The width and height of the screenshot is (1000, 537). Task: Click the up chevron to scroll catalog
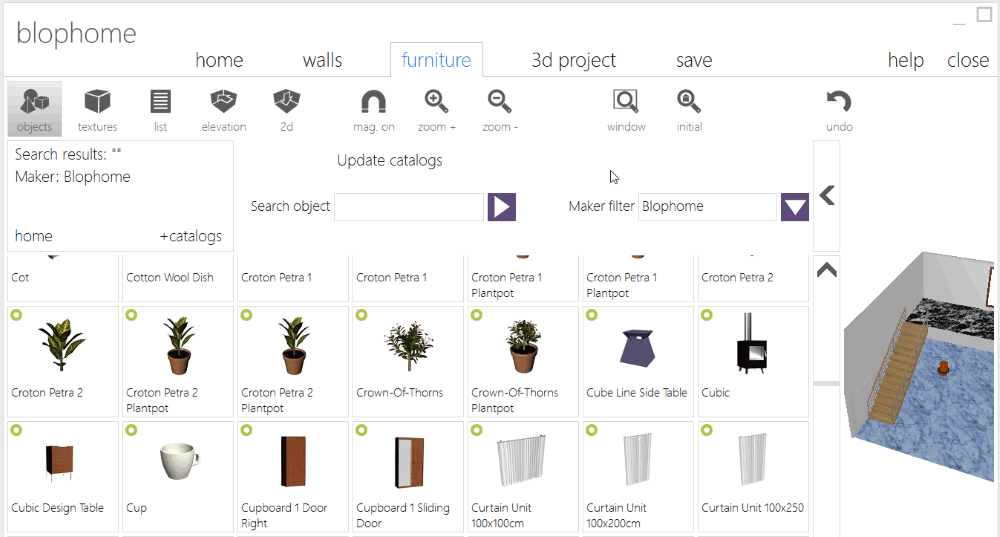(x=827, y=270)
